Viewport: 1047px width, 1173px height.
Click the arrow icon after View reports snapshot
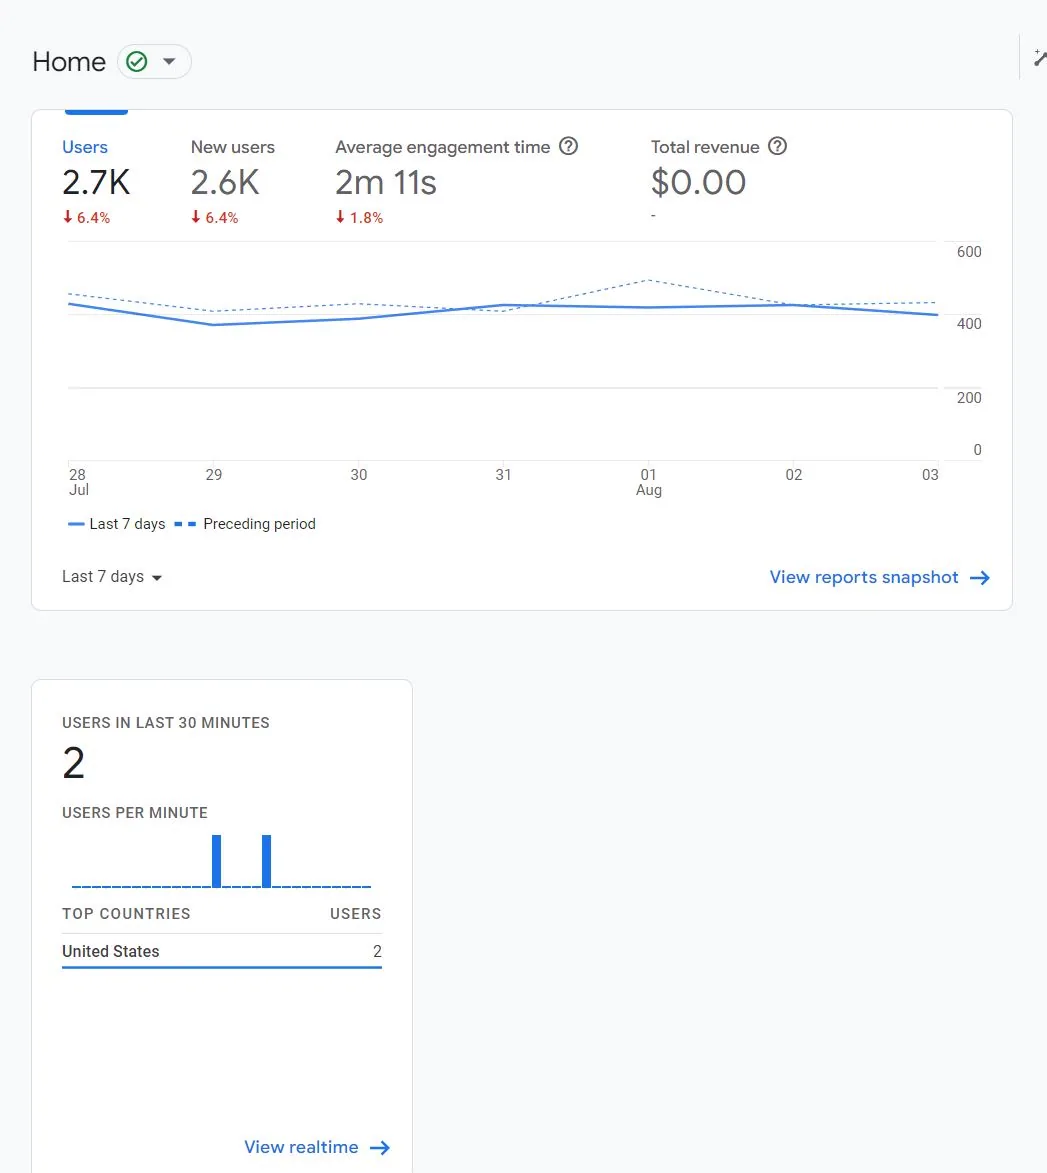(x=980, y=578)
